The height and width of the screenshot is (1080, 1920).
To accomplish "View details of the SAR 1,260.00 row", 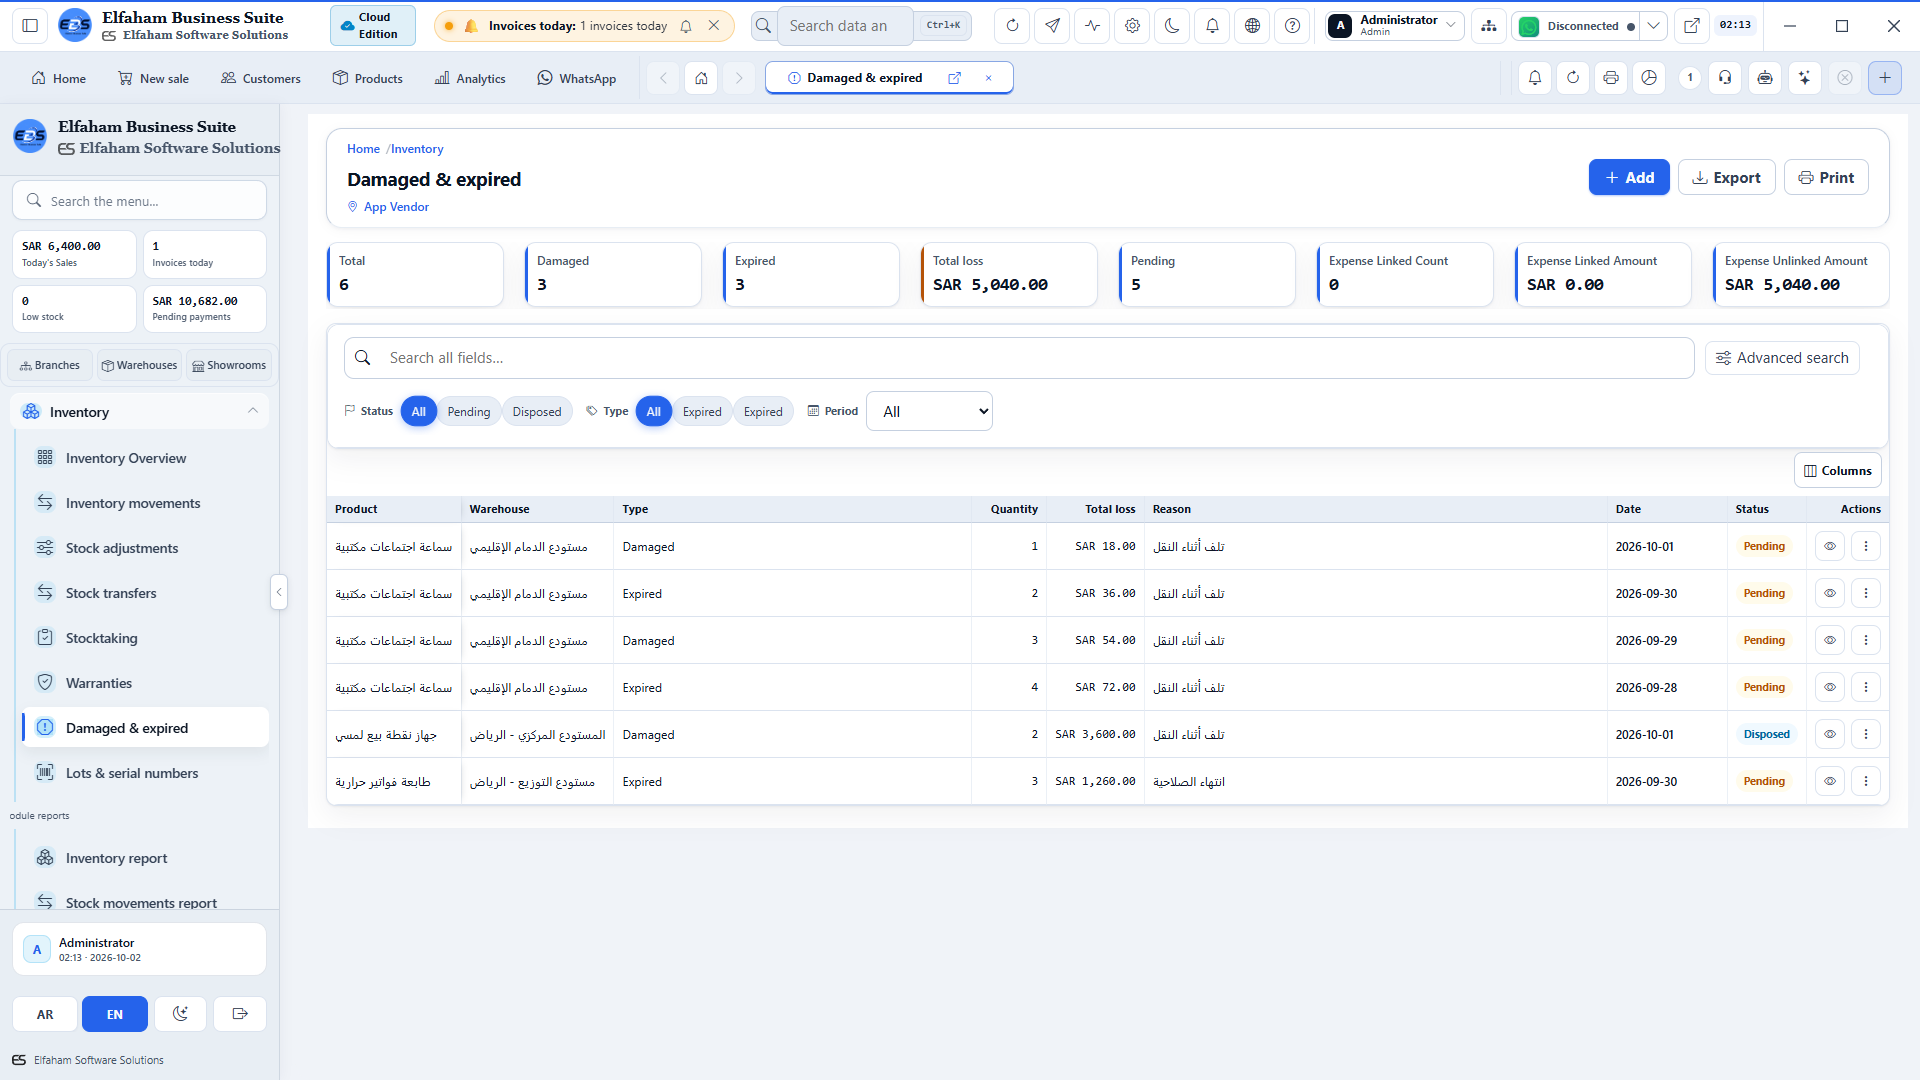I will click(x=1829, y=781).
